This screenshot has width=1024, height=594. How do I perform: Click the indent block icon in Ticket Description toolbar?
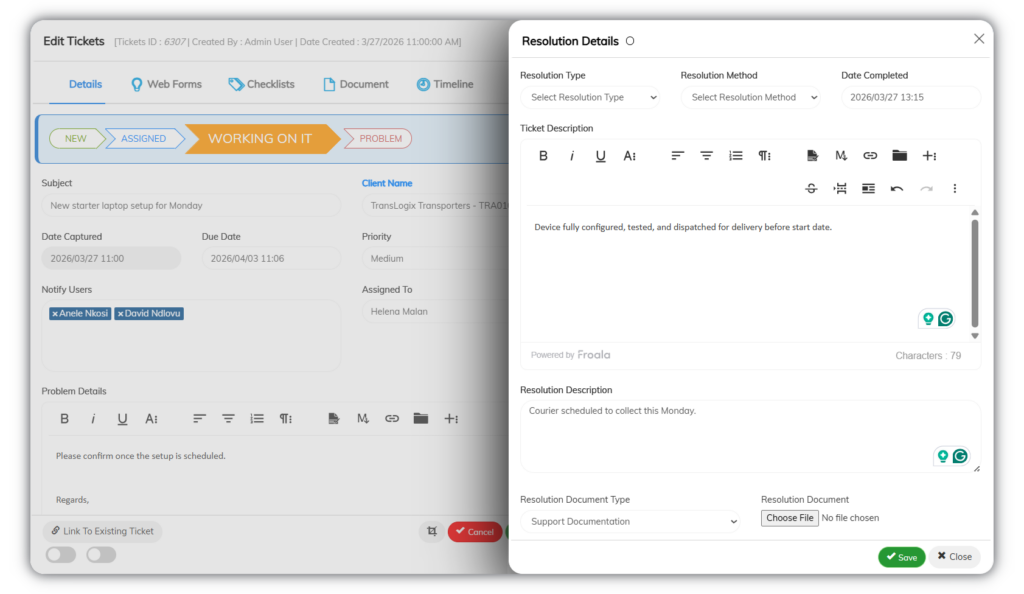point(868,188)
